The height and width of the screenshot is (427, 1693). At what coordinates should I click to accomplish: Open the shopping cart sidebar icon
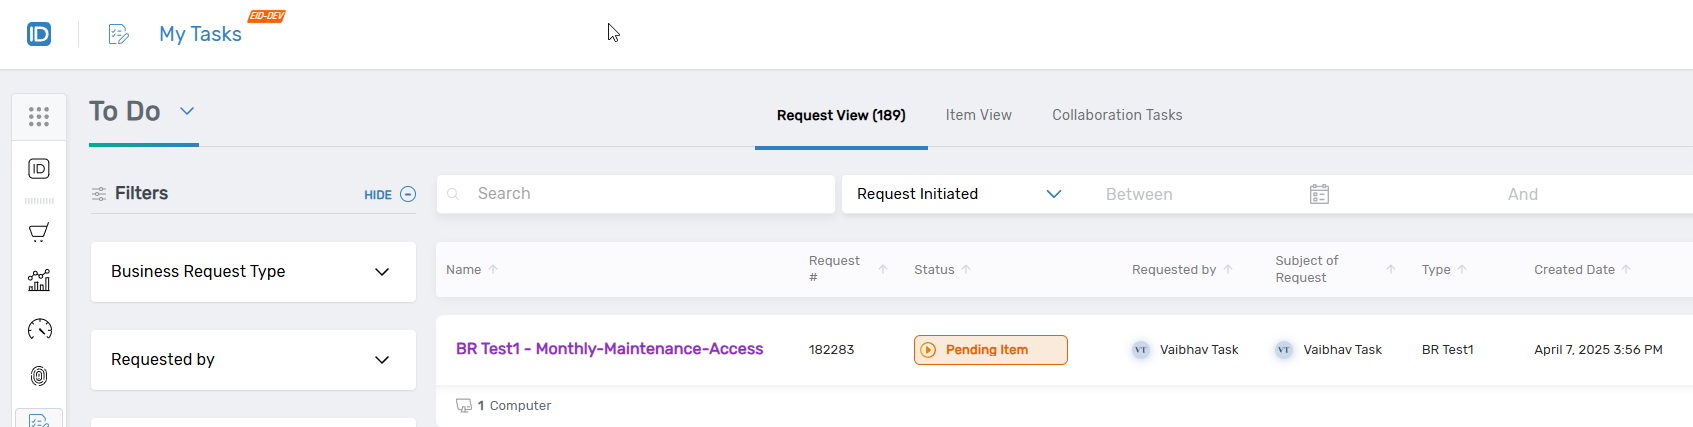coord(39,233)
